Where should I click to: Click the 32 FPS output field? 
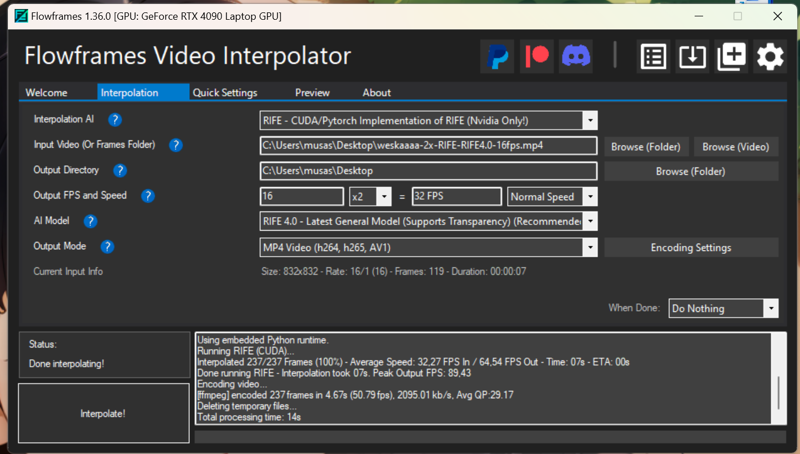(x=456, y=196)
